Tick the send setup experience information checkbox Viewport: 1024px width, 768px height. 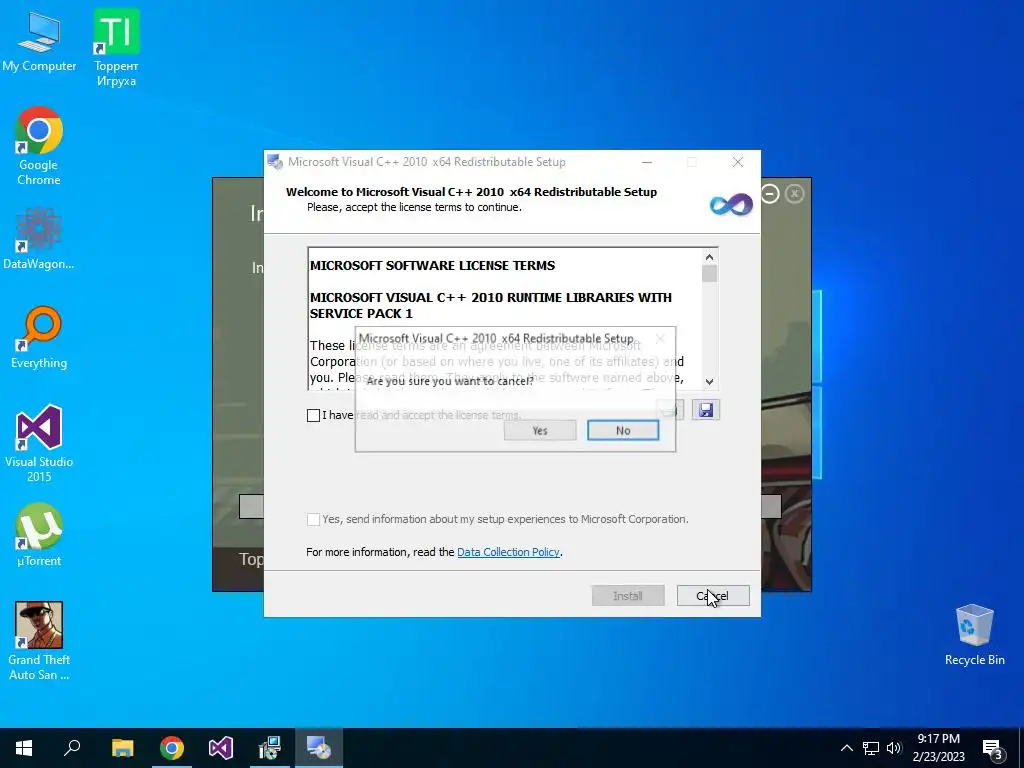coord(313,519)
